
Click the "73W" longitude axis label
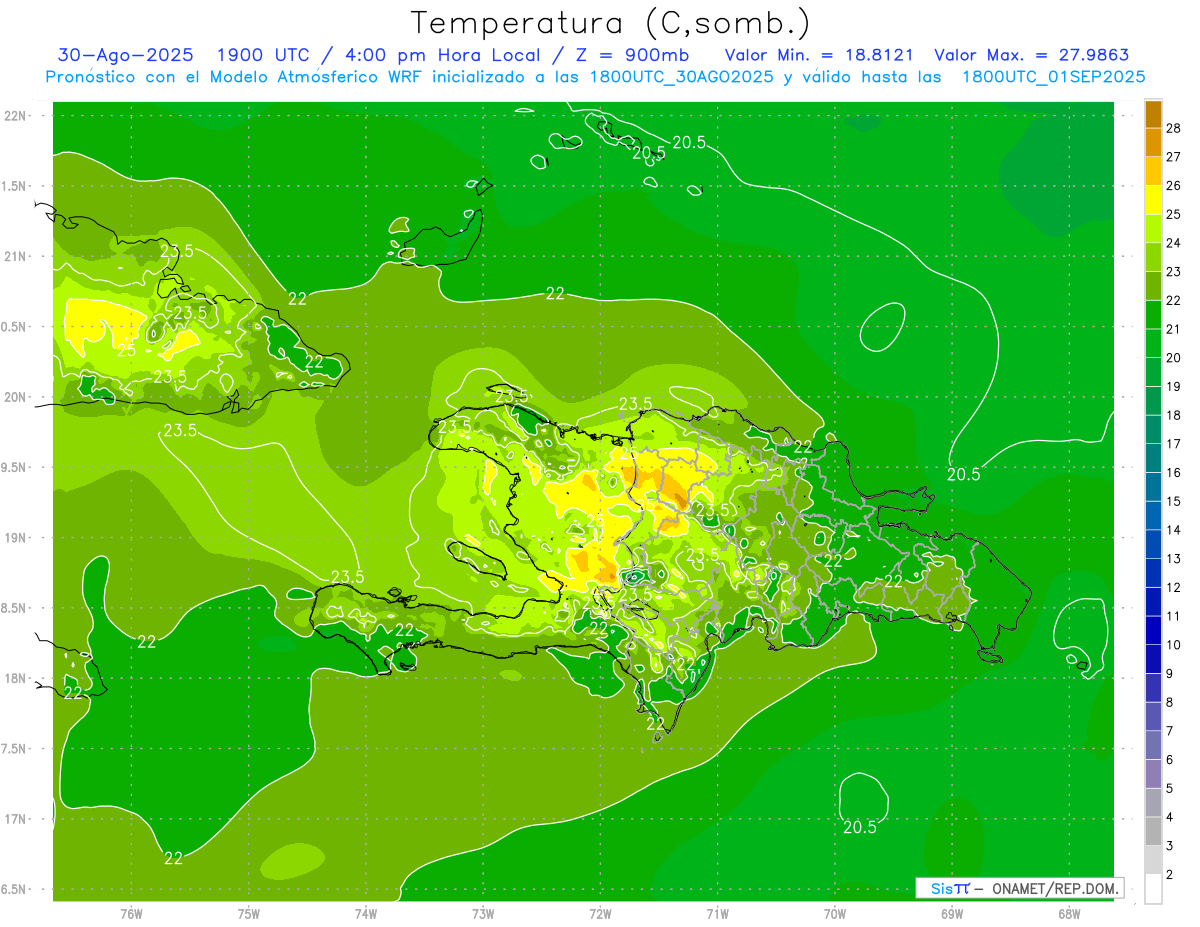pos(483,914)
